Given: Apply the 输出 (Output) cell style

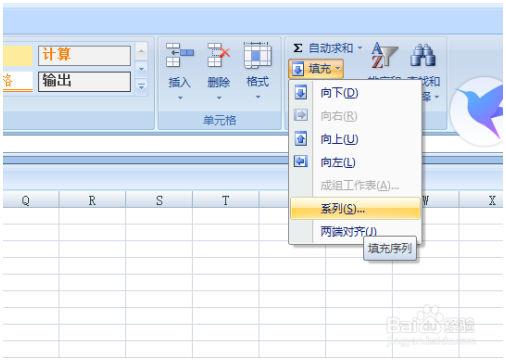Looking at the screenshot, I should coord(84,81).
